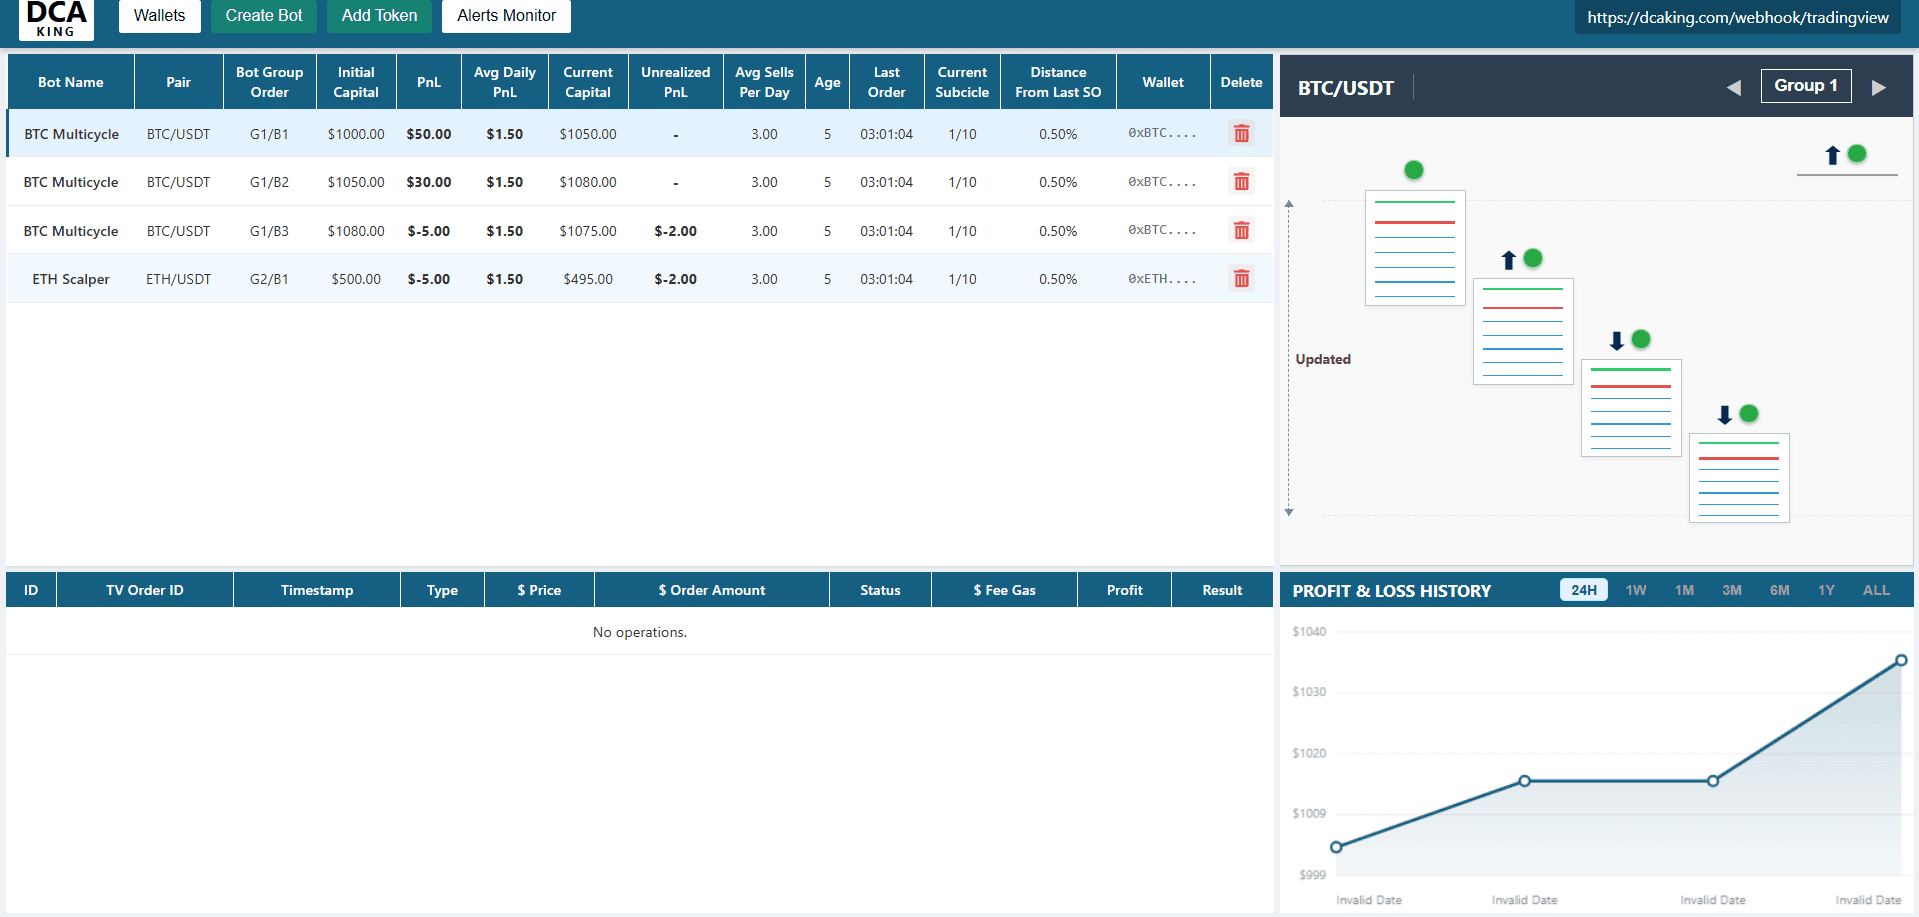This screenshot has width=1919, height=917.
Task: Click the Add Token button
Action: tap(379, 16)
